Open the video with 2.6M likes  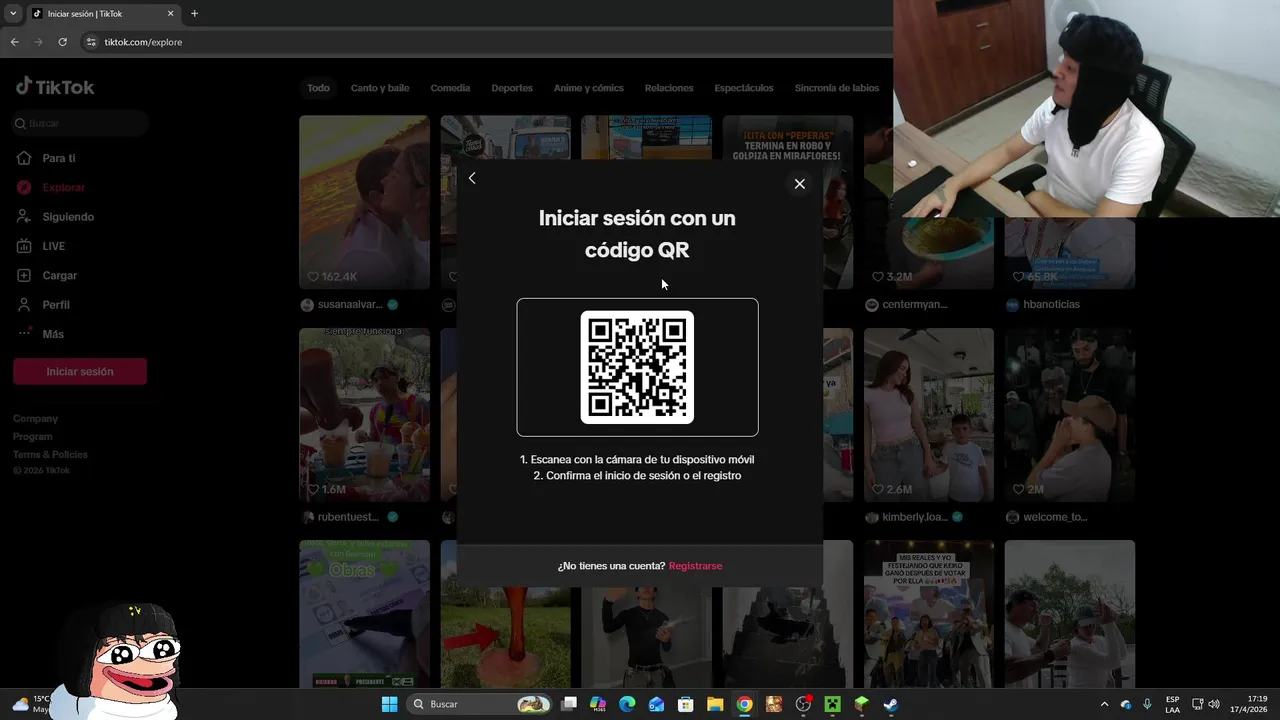click(x=929, y=415)
